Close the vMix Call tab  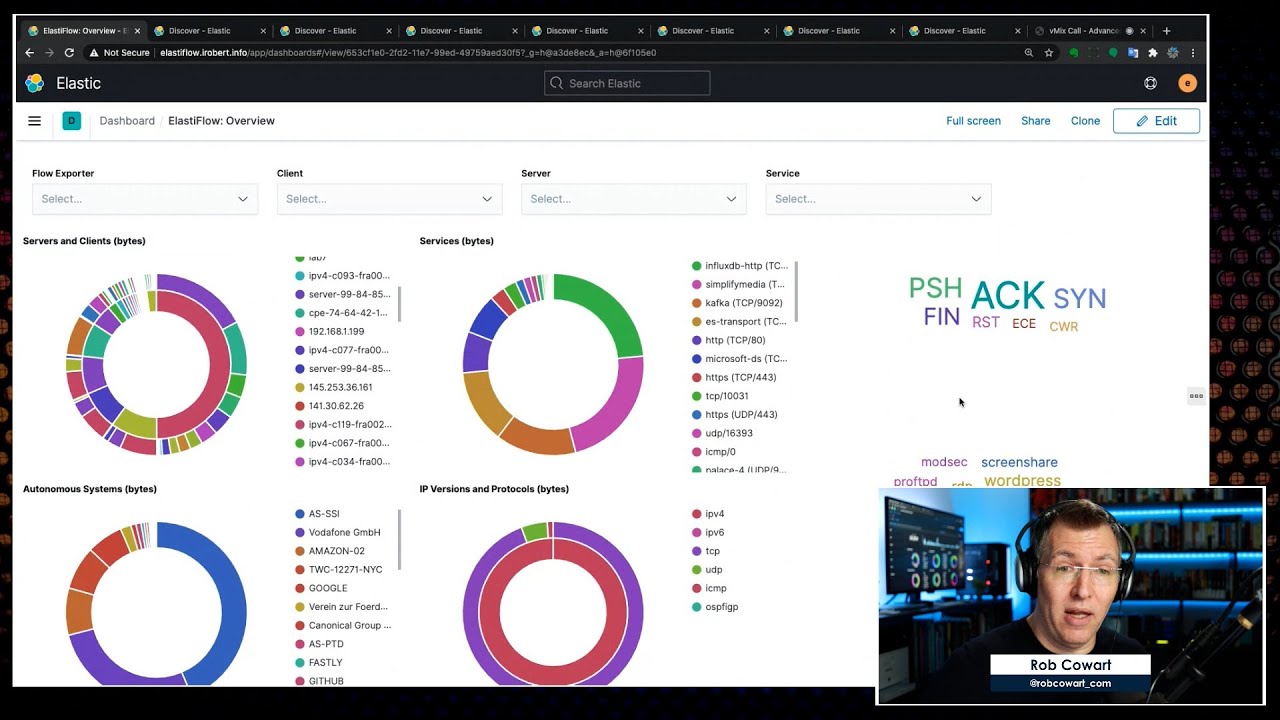[1143, 31]
